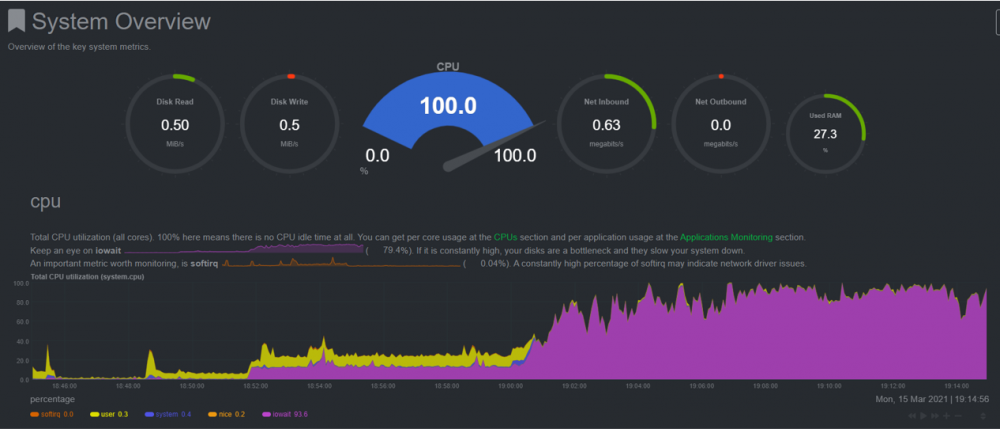Click the 19:10:00 time axis label
The width and height of the screenshot is (1000, 429).
(829, 385)
